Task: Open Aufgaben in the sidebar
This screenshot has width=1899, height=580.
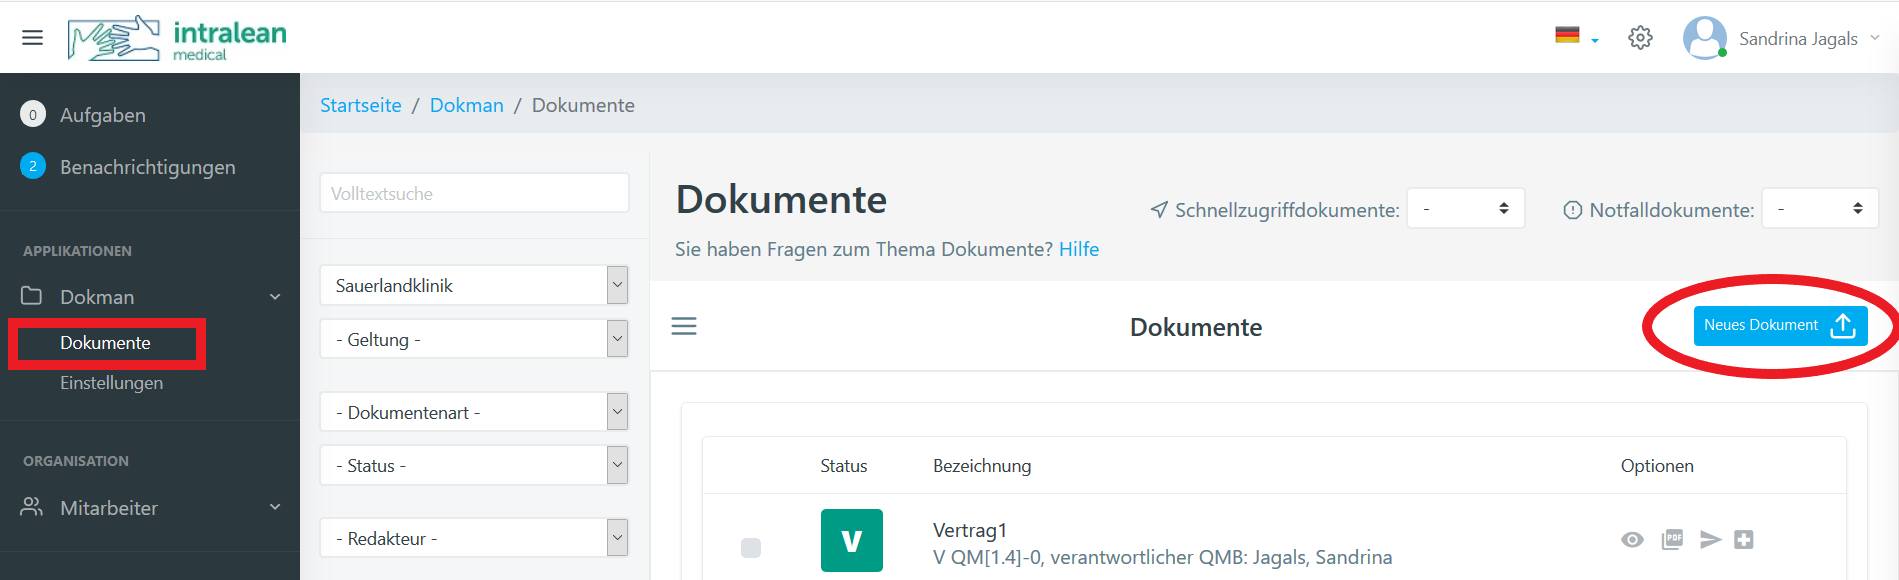Action: click(102, 115)
